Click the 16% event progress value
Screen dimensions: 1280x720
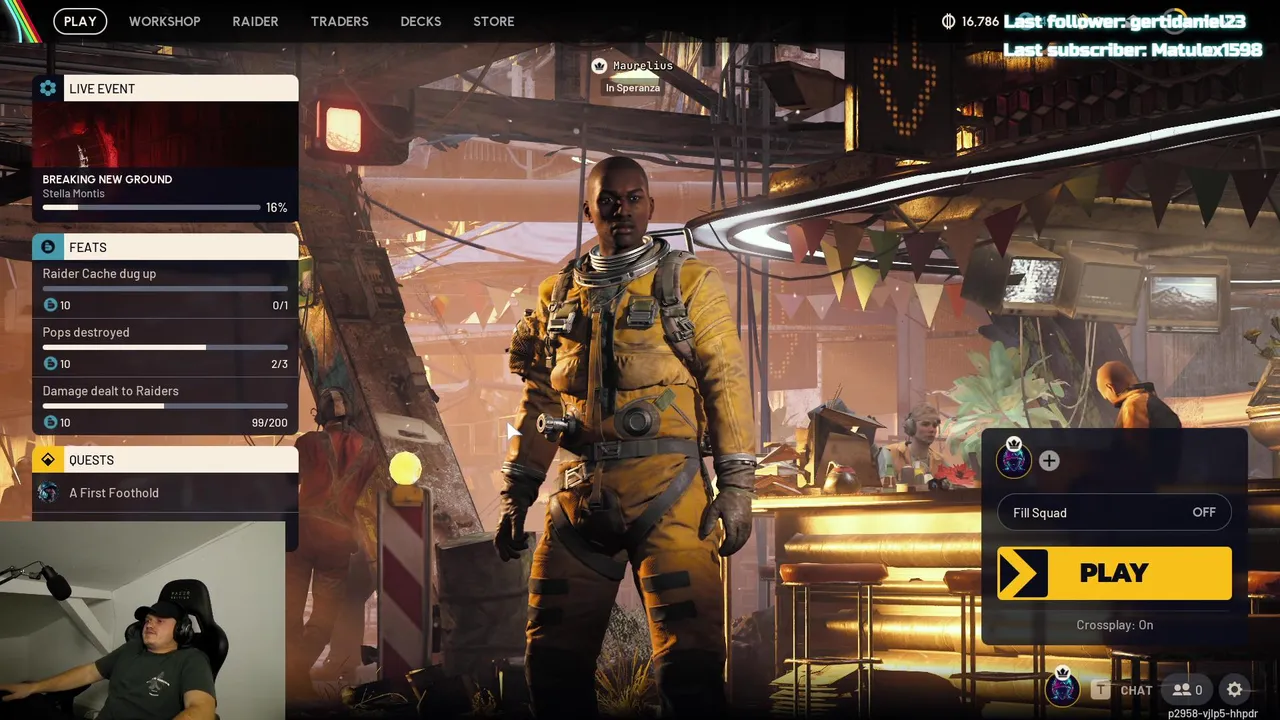click(276, 208)
